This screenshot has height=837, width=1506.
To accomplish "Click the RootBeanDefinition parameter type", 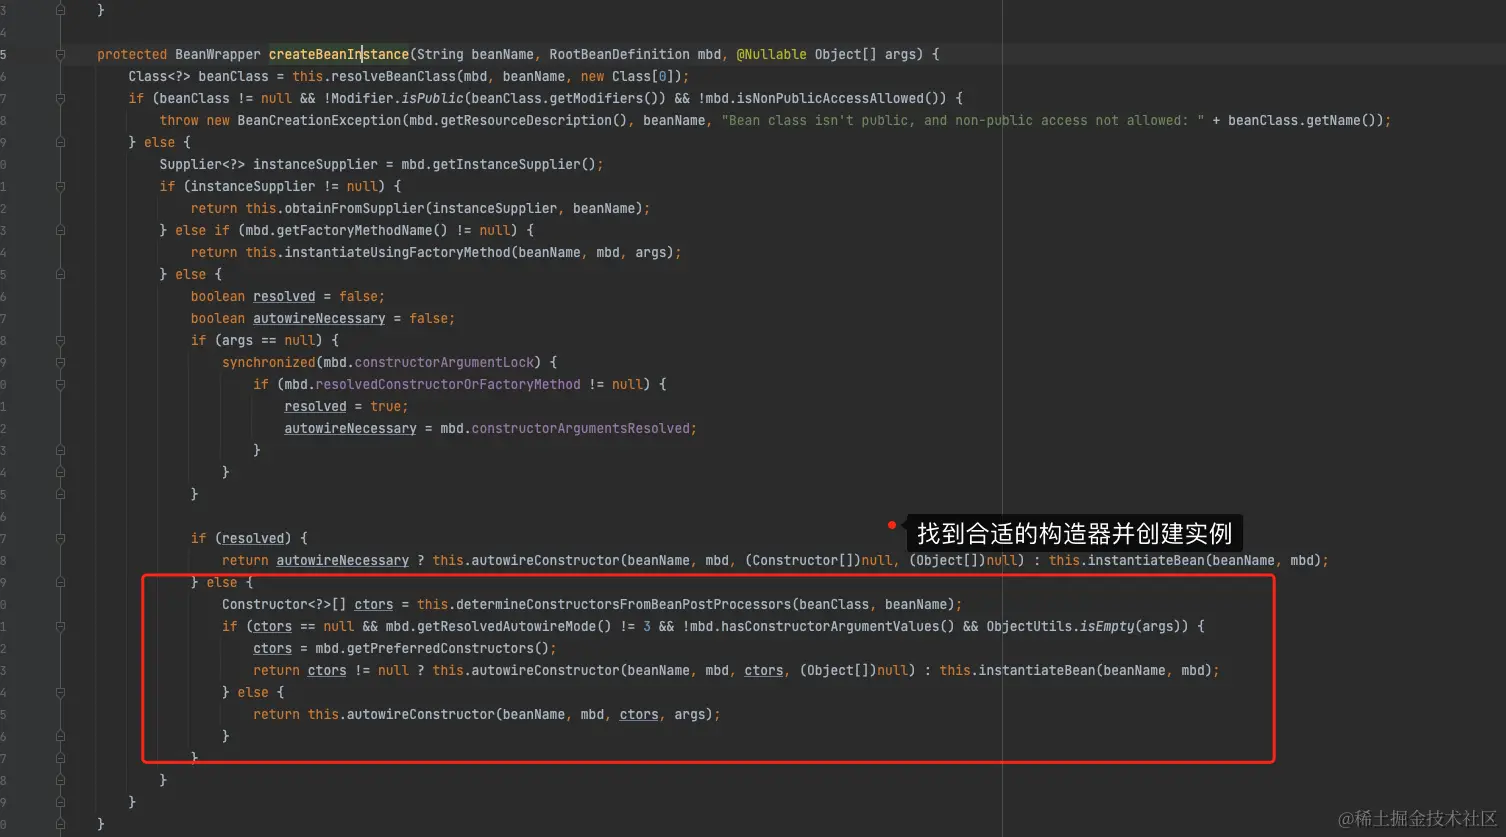I will pos(619,54).
